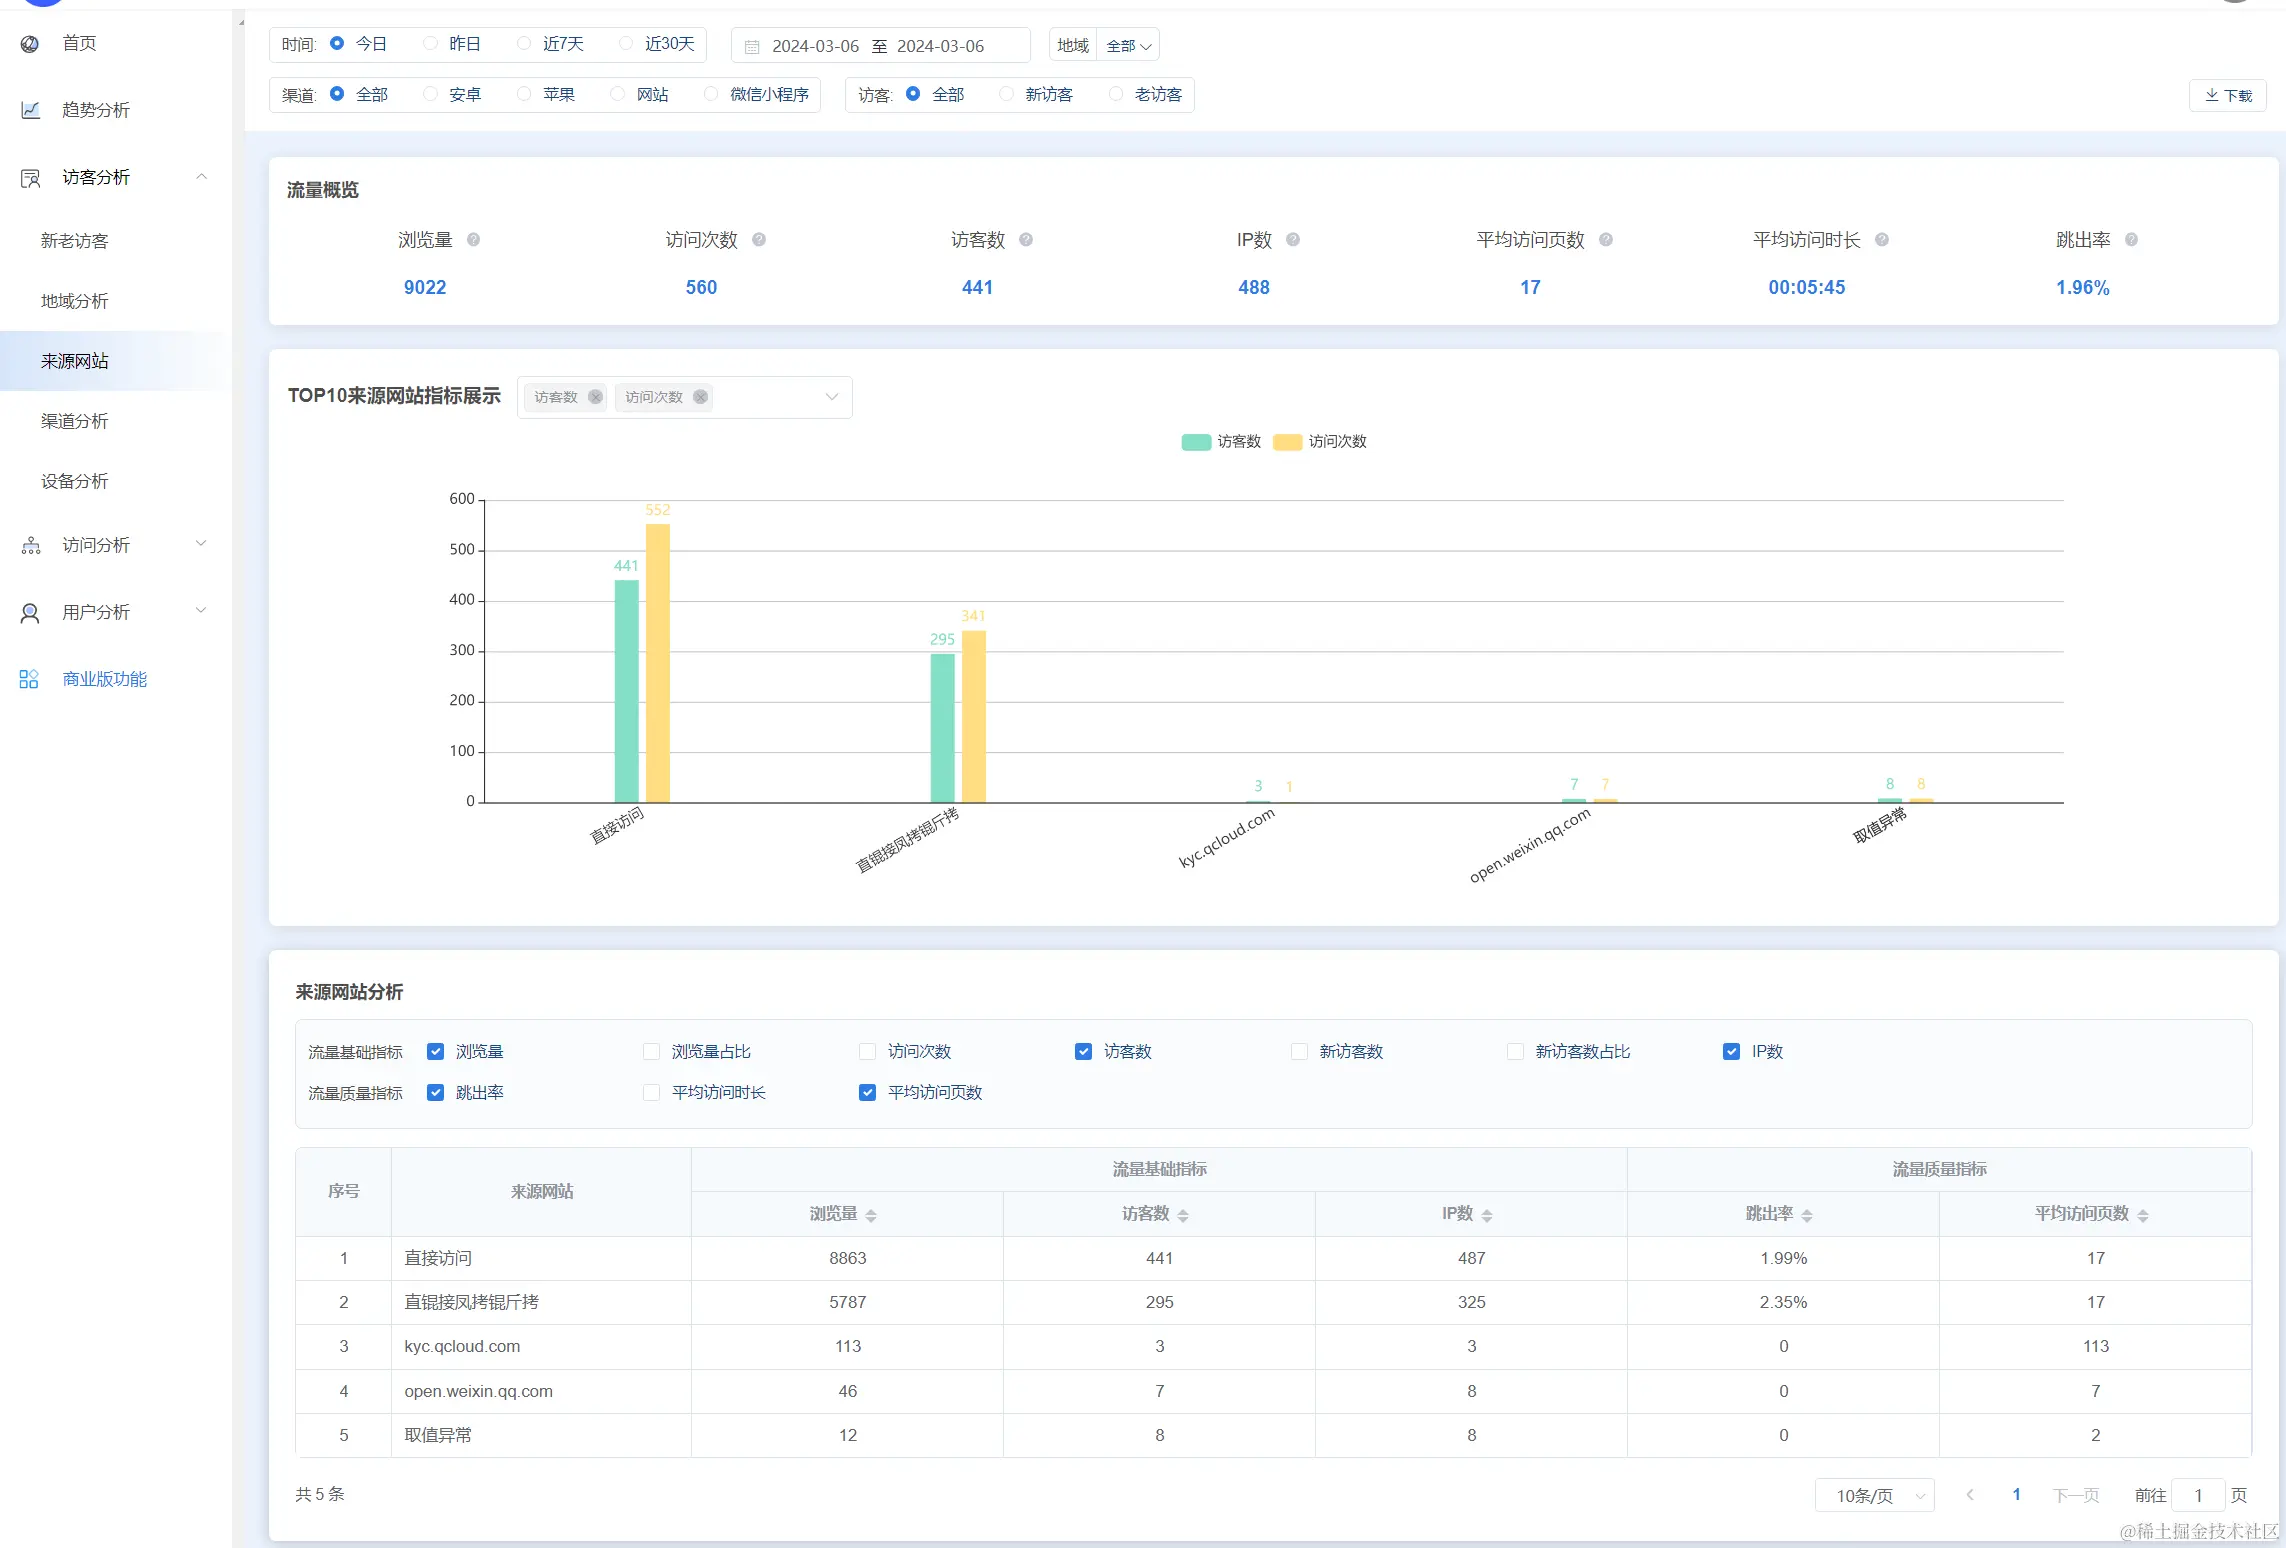Select the 近7天 time radio button
Image resolution: width=2286 pixels, height=1548 pixels.
tap(524, 44)
